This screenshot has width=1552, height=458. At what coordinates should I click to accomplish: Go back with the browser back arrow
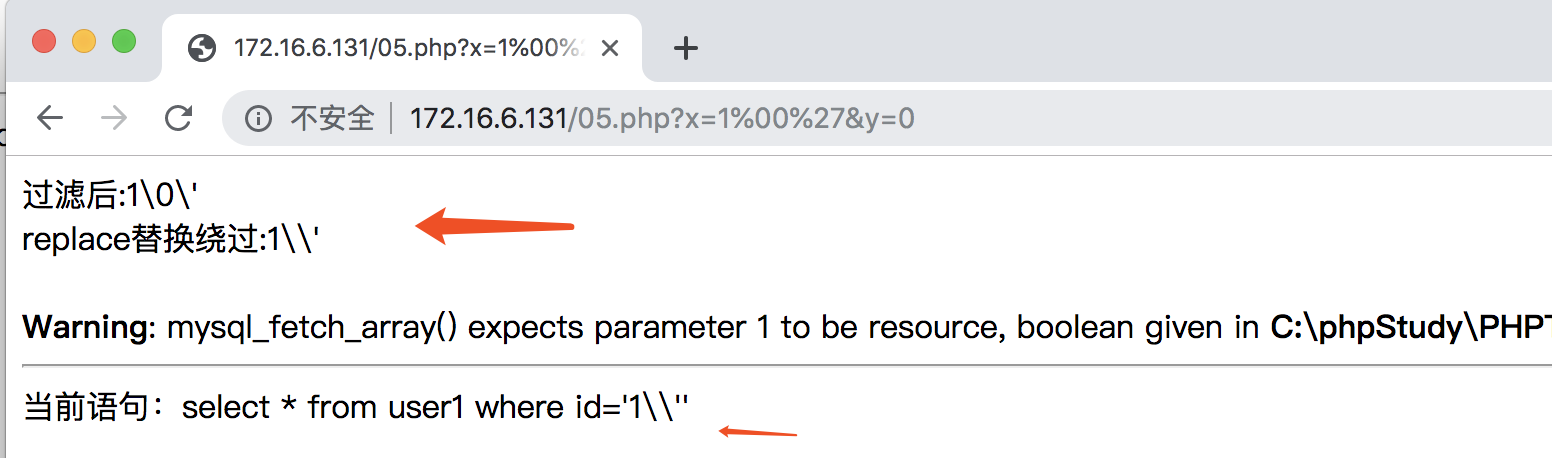(x=50, y=119)
